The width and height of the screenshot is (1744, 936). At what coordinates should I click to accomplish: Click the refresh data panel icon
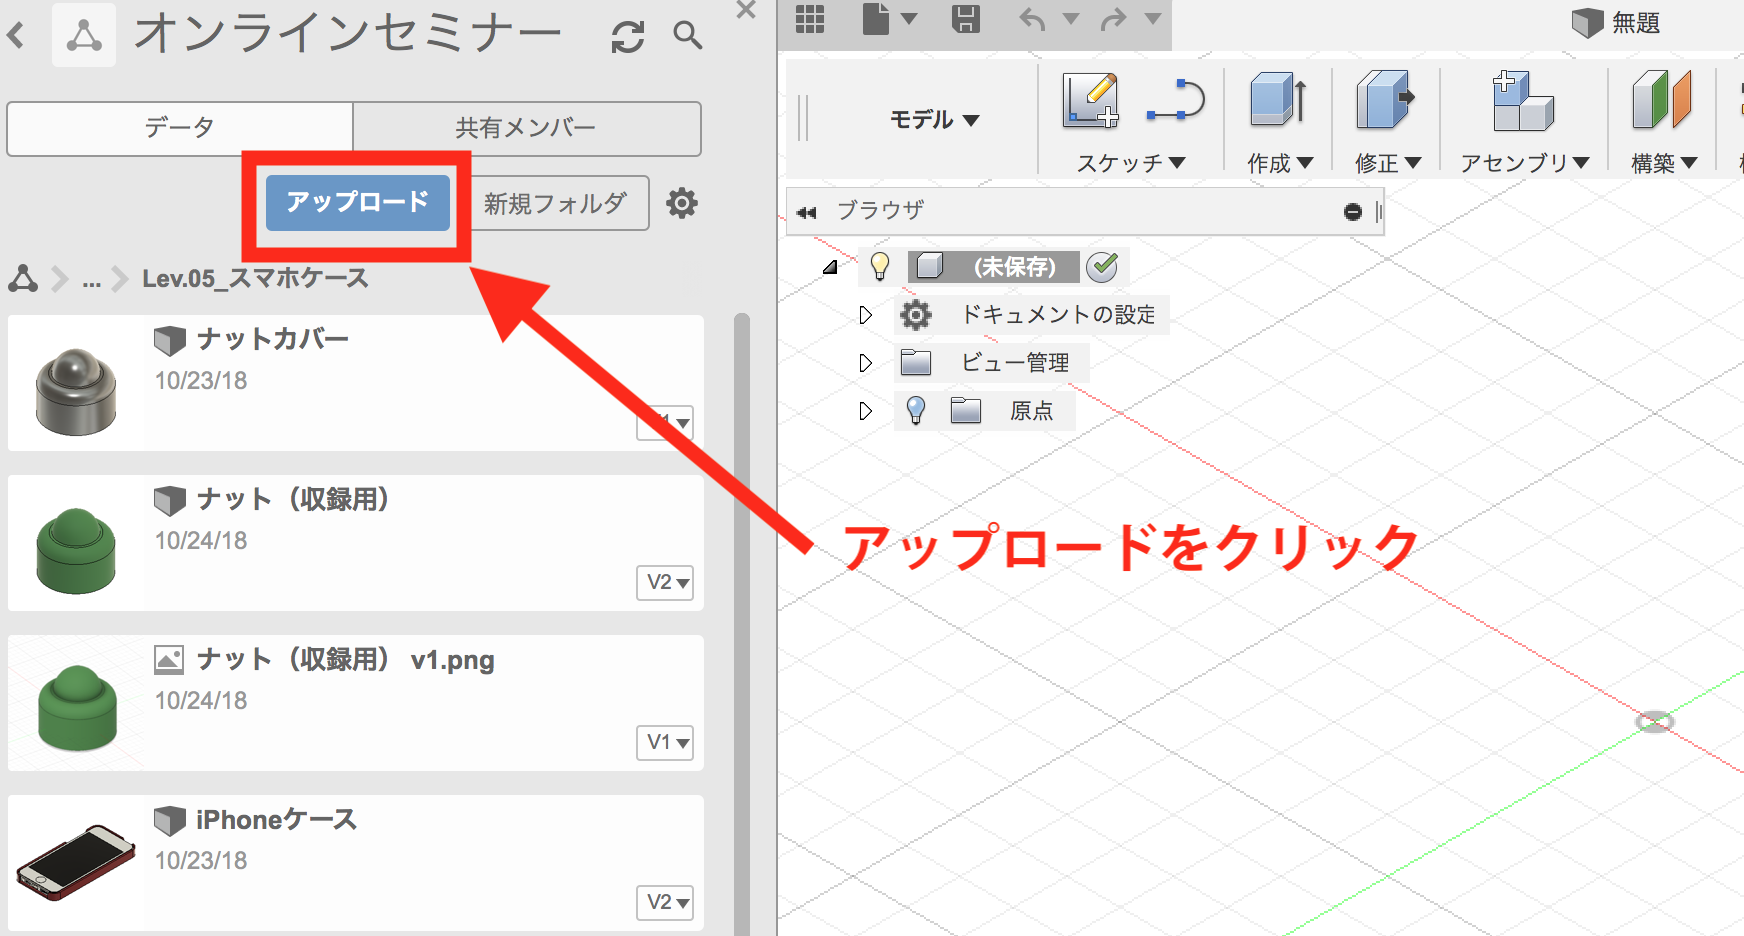pyautogui.click(x=628, y=37)
